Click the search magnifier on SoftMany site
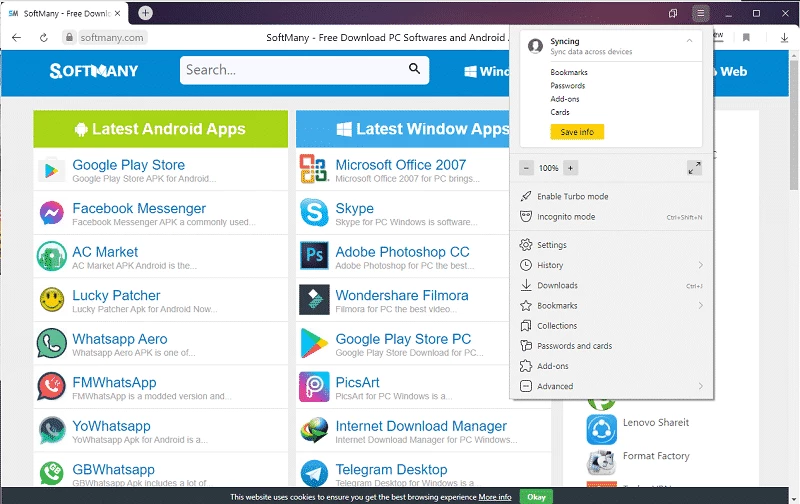This screenshot has width=800, height=504. click(x=415, y=70)
